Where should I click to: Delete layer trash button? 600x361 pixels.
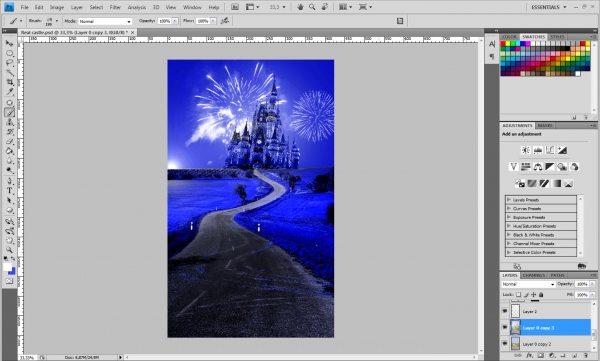pyautogui.click(x=585, y=356)
